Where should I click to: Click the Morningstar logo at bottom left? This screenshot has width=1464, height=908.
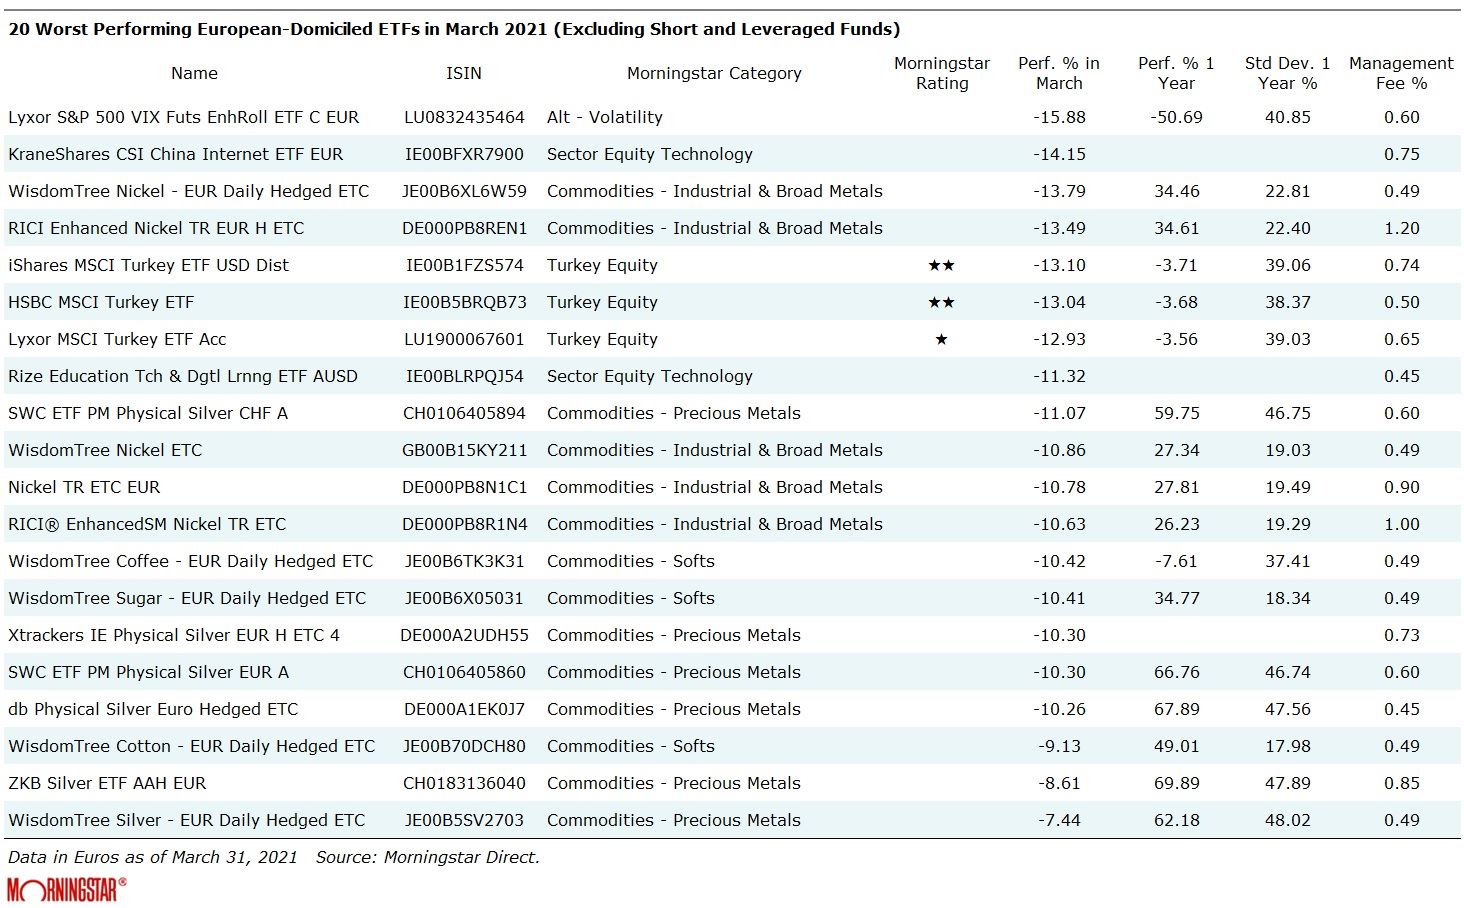(66, 888)
